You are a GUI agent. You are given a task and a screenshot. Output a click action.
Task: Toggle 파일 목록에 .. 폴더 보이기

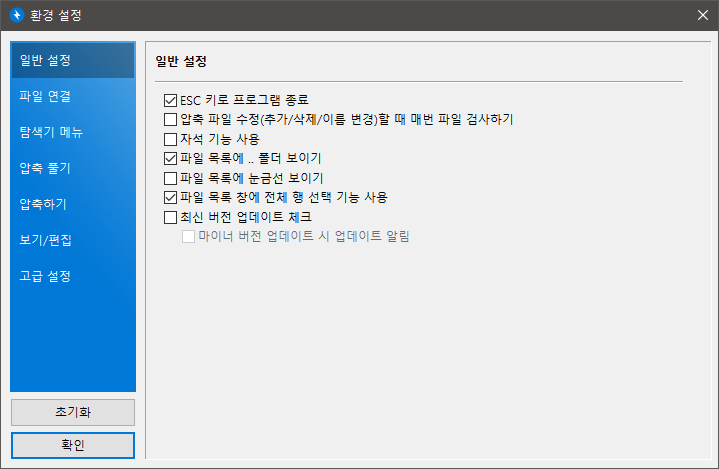pos(171,159)
